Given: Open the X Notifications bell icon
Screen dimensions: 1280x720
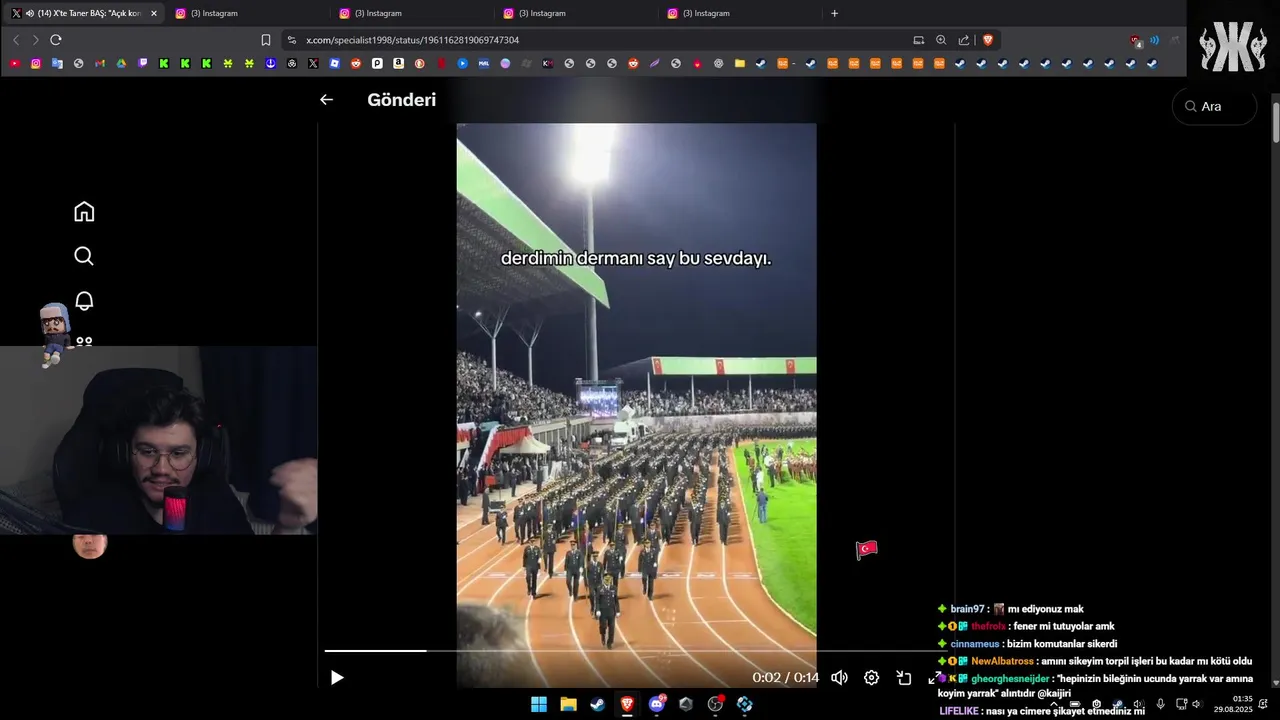Looking at the screenshot, I should (84, 301).
